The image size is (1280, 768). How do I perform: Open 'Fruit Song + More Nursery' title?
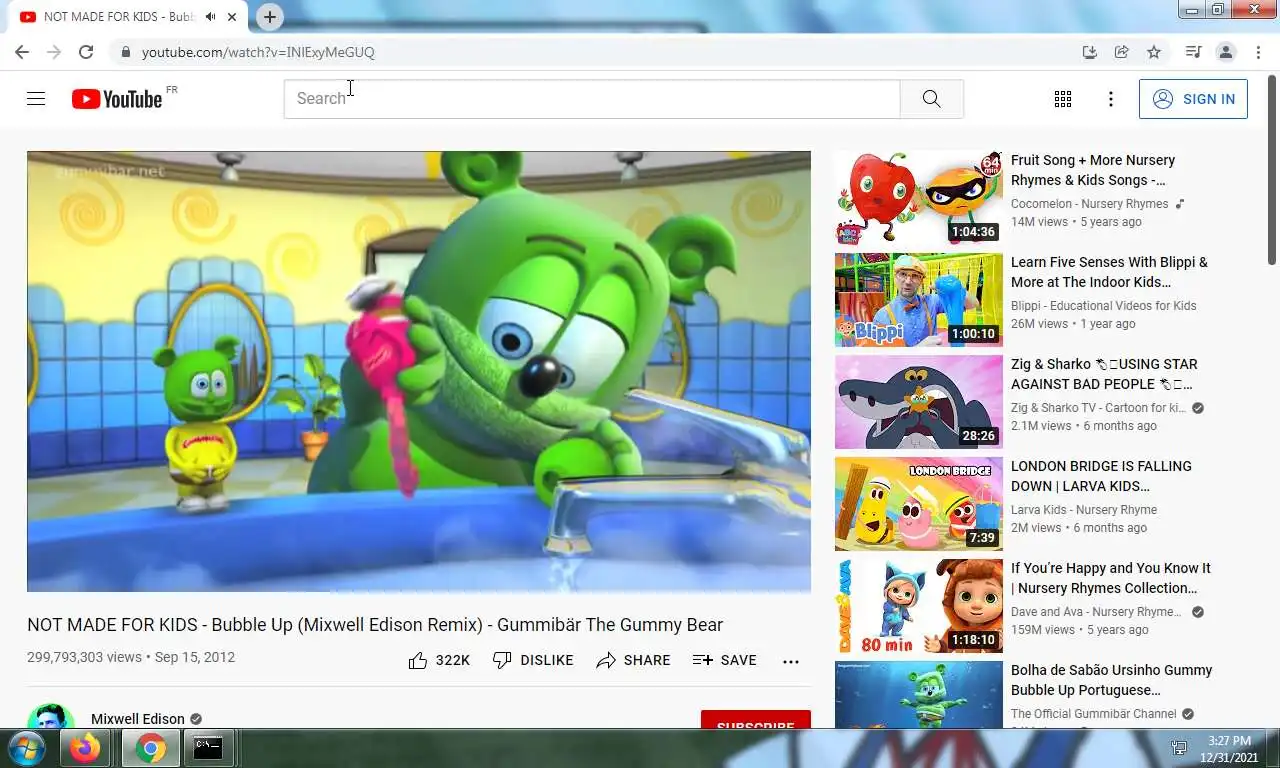point(1093,170)
